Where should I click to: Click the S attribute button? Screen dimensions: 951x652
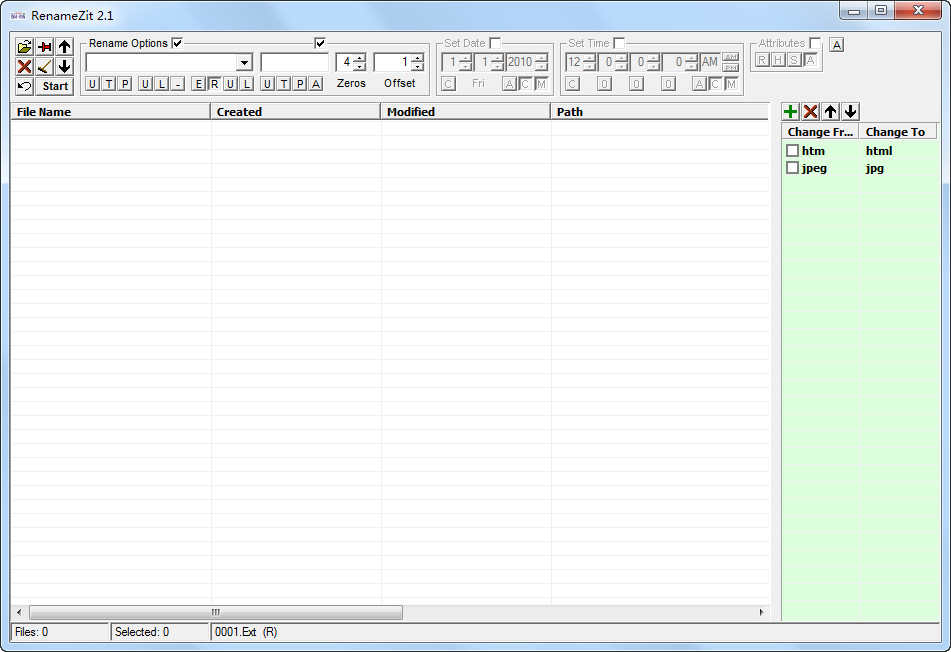(x=794, y=59)
